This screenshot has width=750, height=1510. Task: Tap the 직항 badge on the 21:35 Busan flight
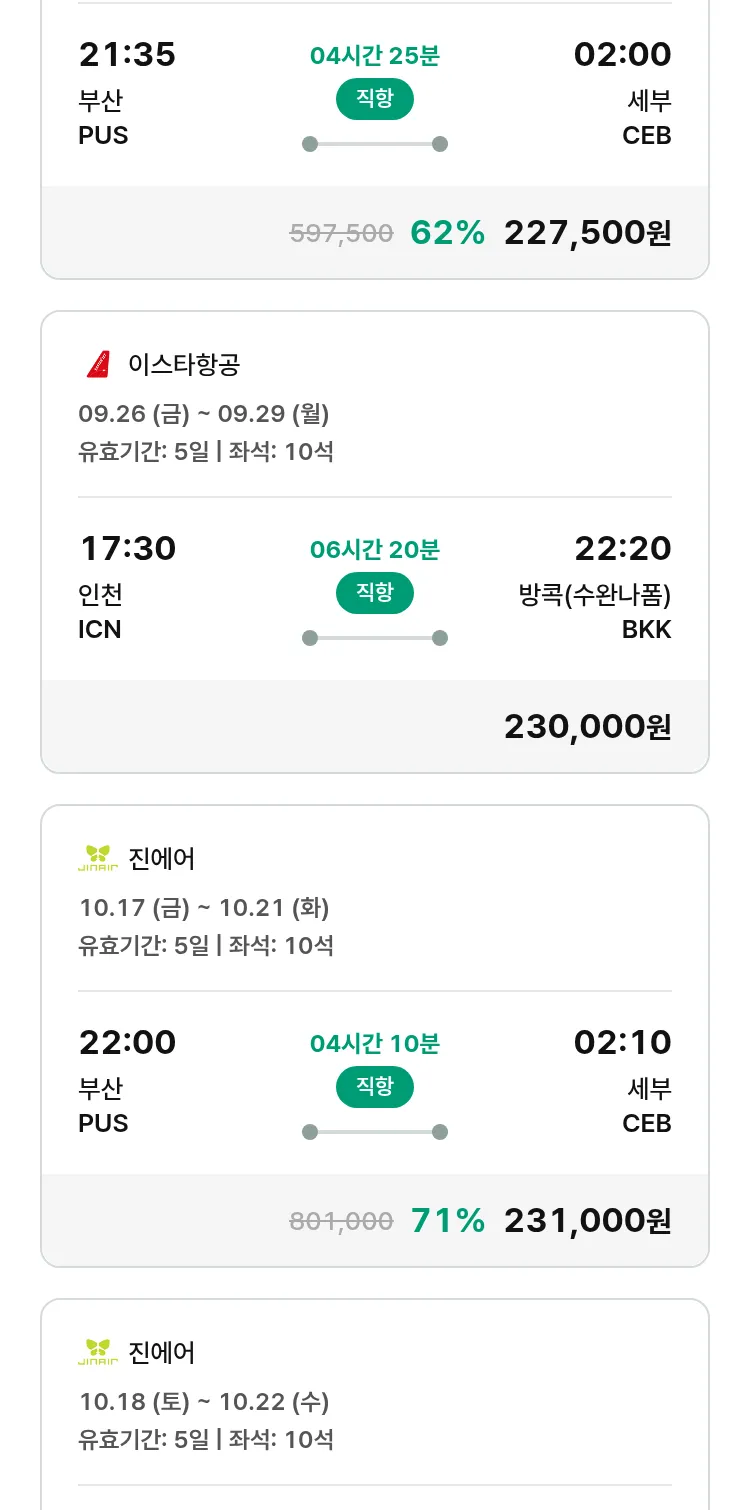(x=375, y=99)
